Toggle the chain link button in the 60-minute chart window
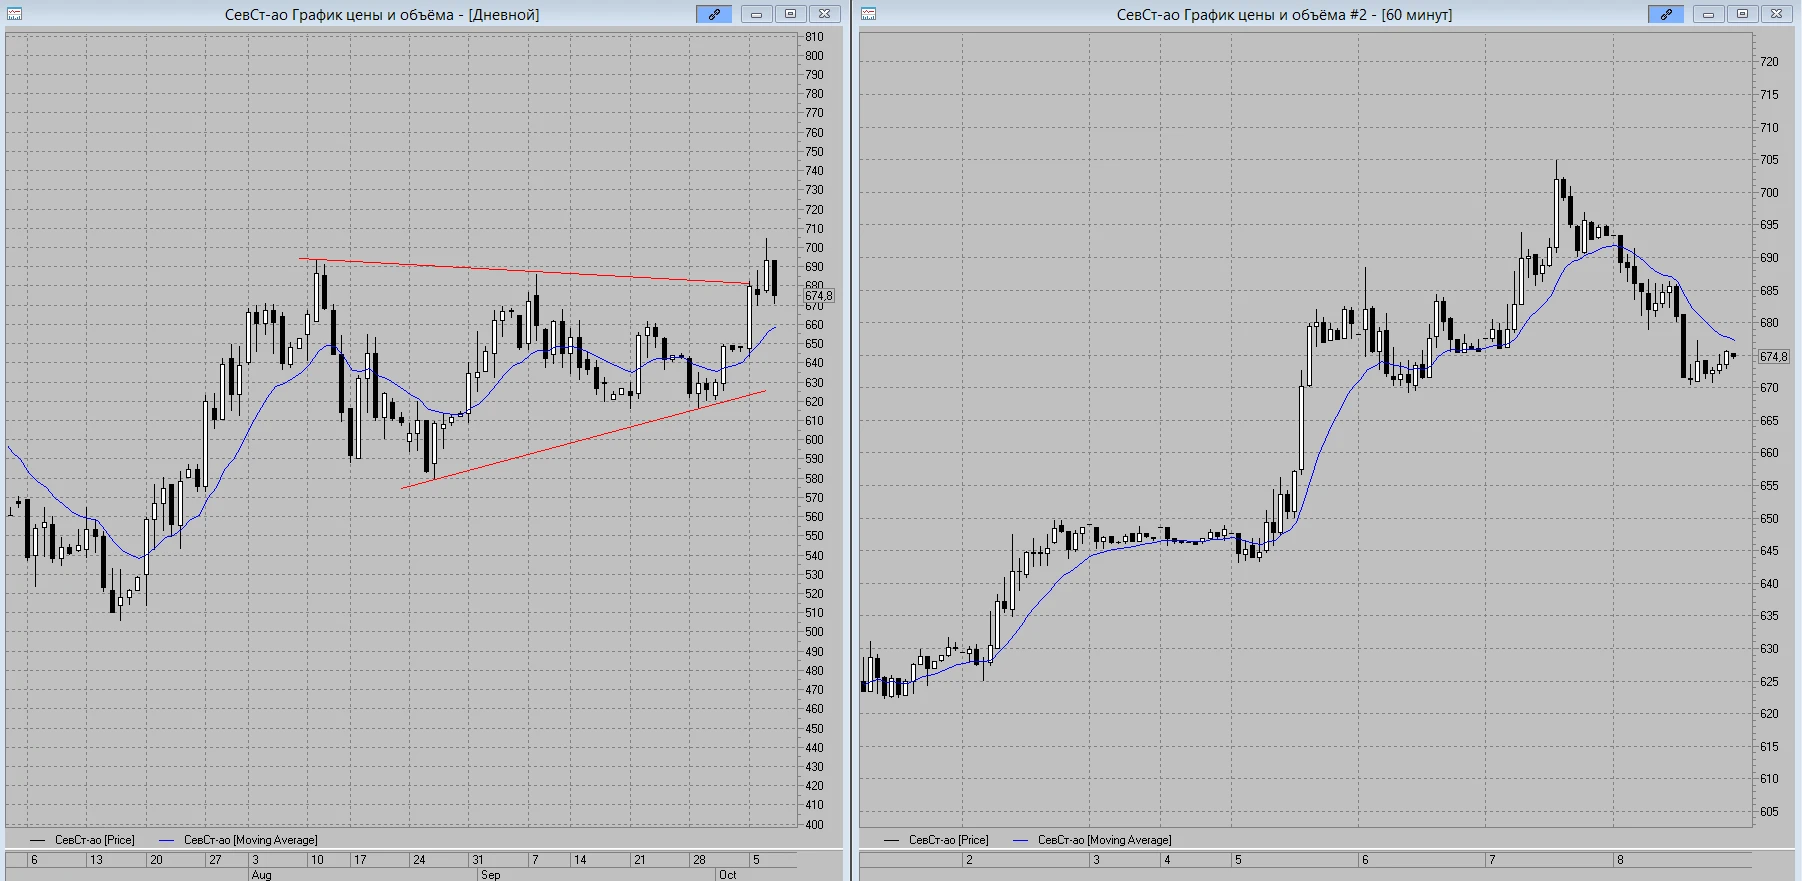This screenshot has width=1802, height=881. pyautogui.click(x=1666, y=14)
